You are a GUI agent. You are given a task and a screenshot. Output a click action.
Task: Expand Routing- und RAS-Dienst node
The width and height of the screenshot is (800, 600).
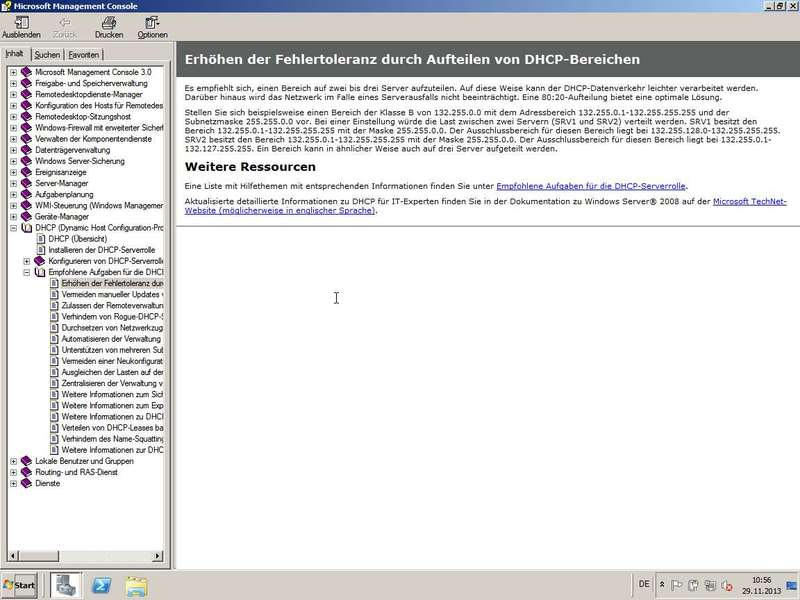coord(14,472)
